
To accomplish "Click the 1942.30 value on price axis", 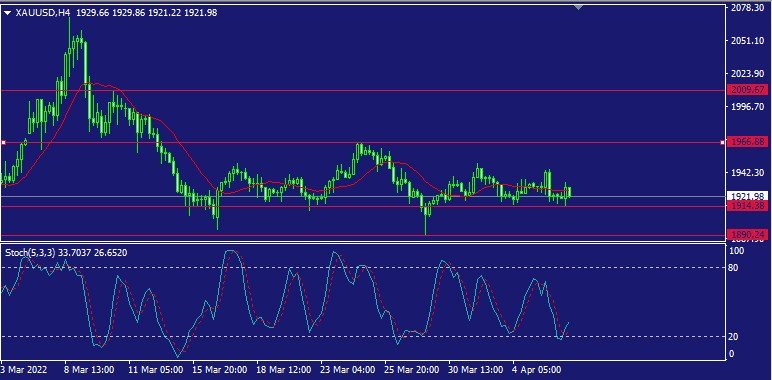I will pos(747,173).
